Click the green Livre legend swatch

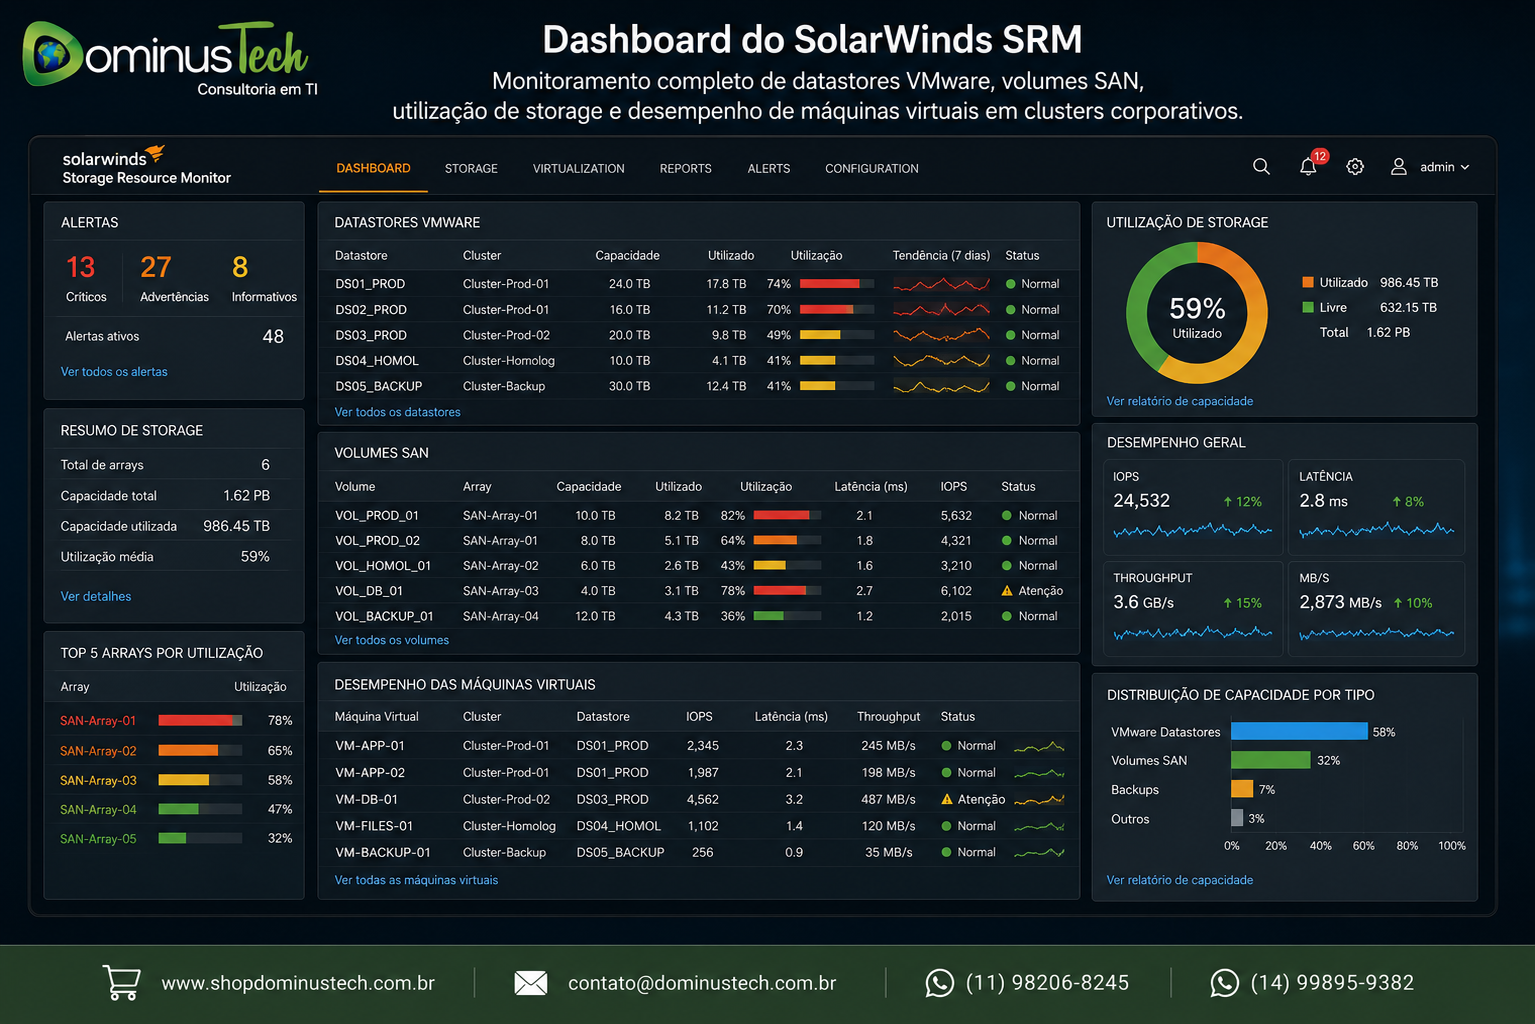click(1308, 307)
